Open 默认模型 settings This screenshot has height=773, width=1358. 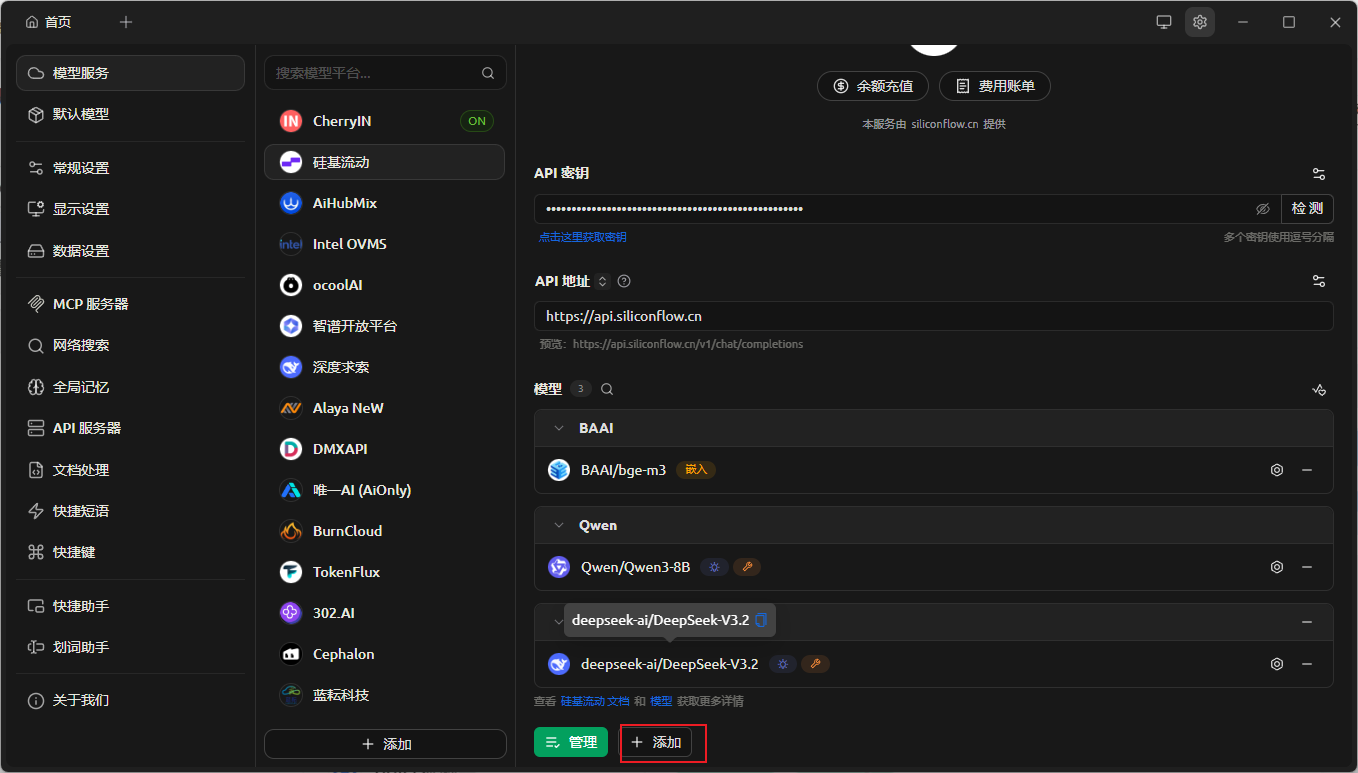[x=130, y=114]
